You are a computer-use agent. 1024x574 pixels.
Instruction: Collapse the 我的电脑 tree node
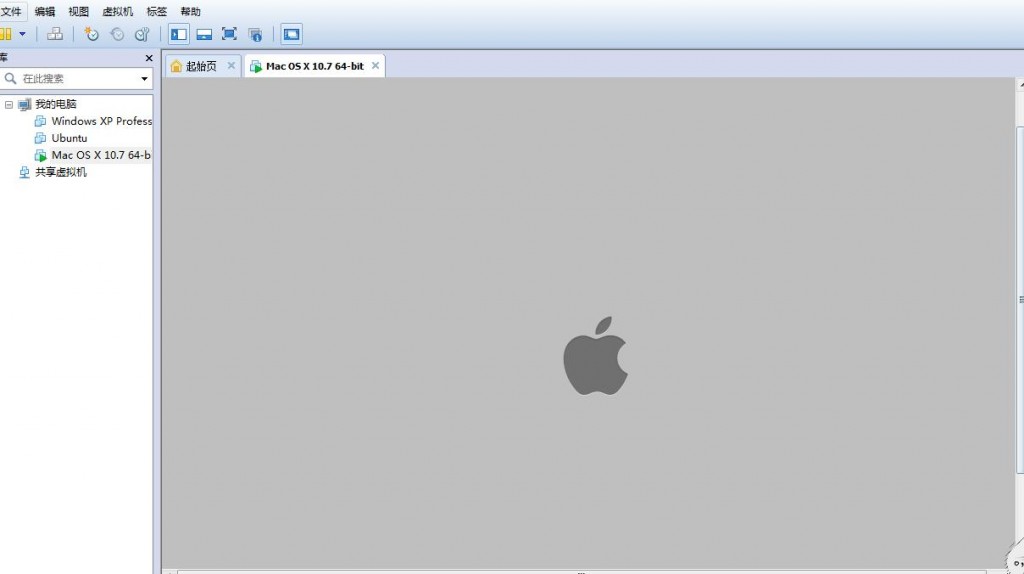[x=8, y=104]
